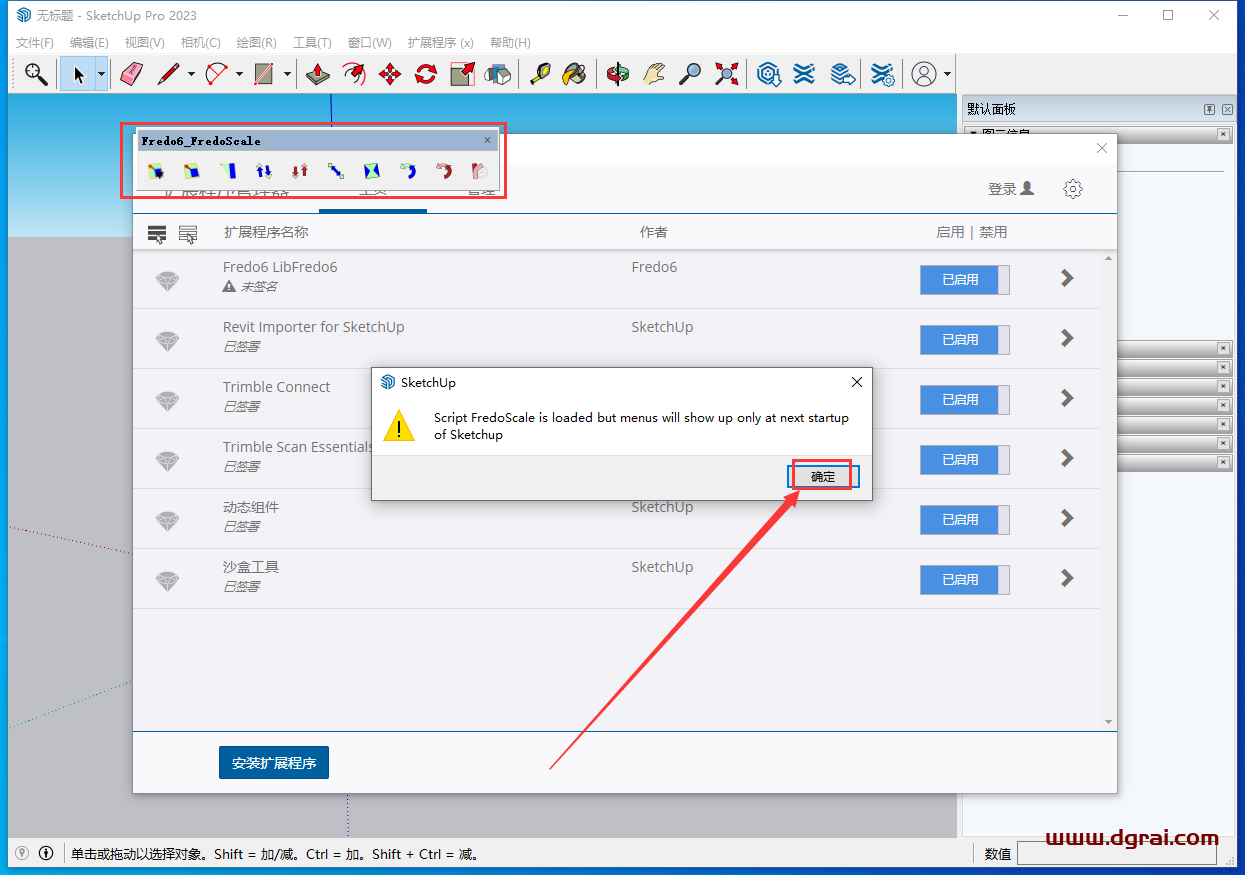
Task: Pin the 默认面板 tray with auto-hide
Action: [x=1210, y=109]
